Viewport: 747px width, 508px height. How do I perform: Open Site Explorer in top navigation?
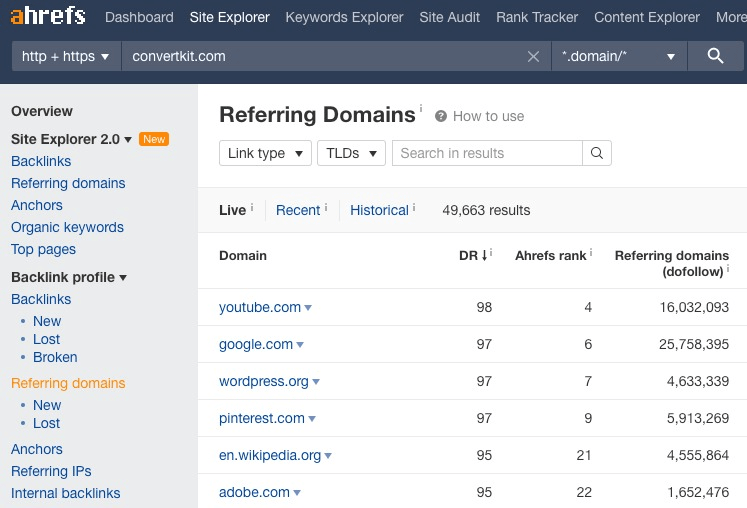230,17
